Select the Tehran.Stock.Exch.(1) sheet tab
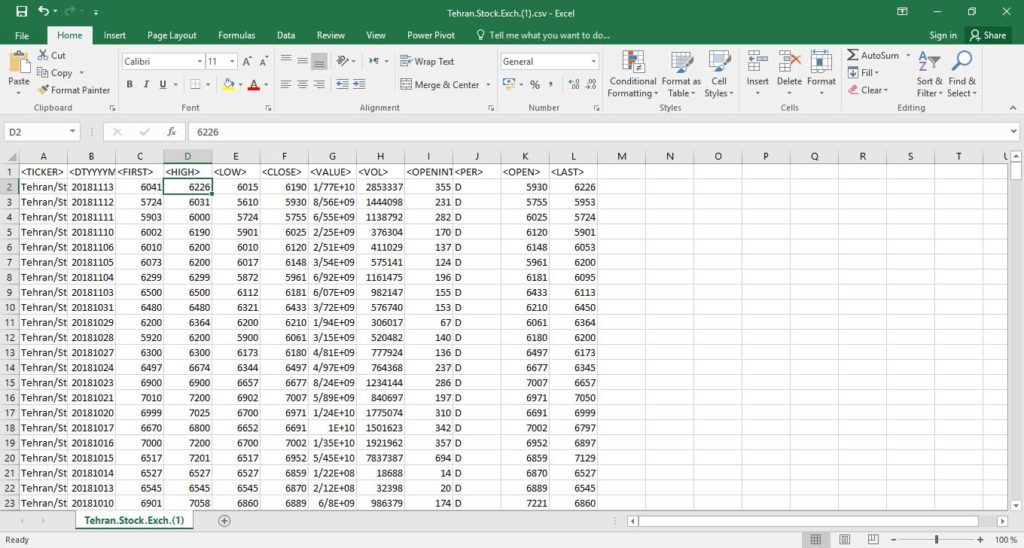Image resolution: width=1024 pixels, height=548 pixels. click(x=134, y=521)
